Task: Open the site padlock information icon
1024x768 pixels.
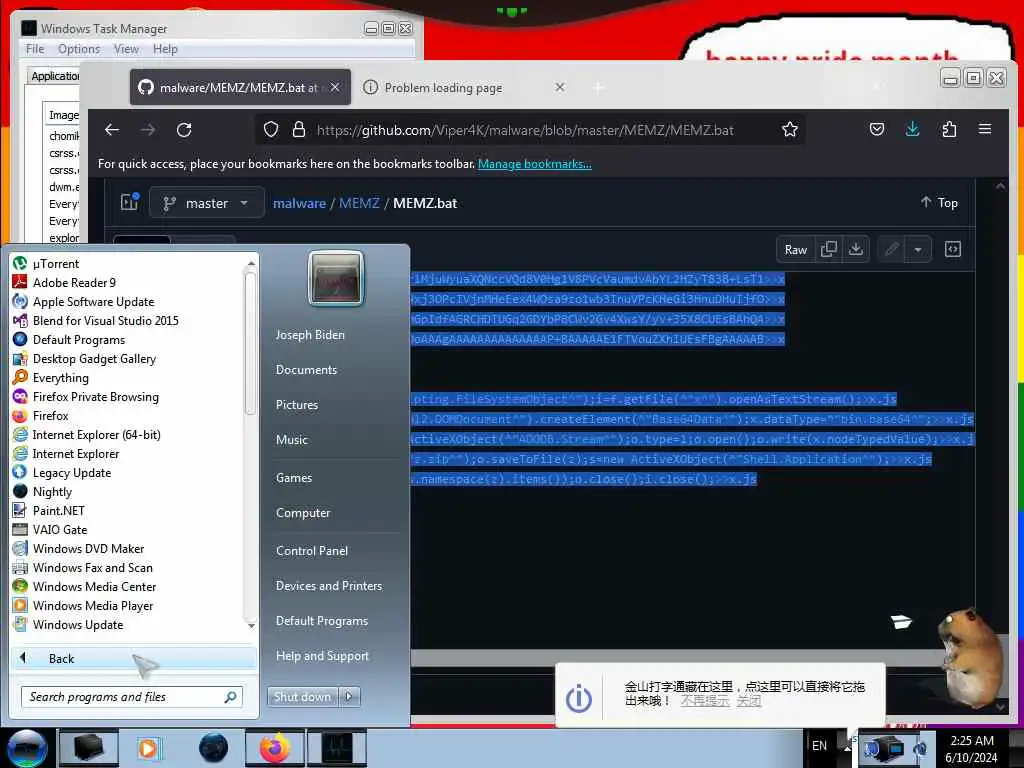Action: (299, 130)
